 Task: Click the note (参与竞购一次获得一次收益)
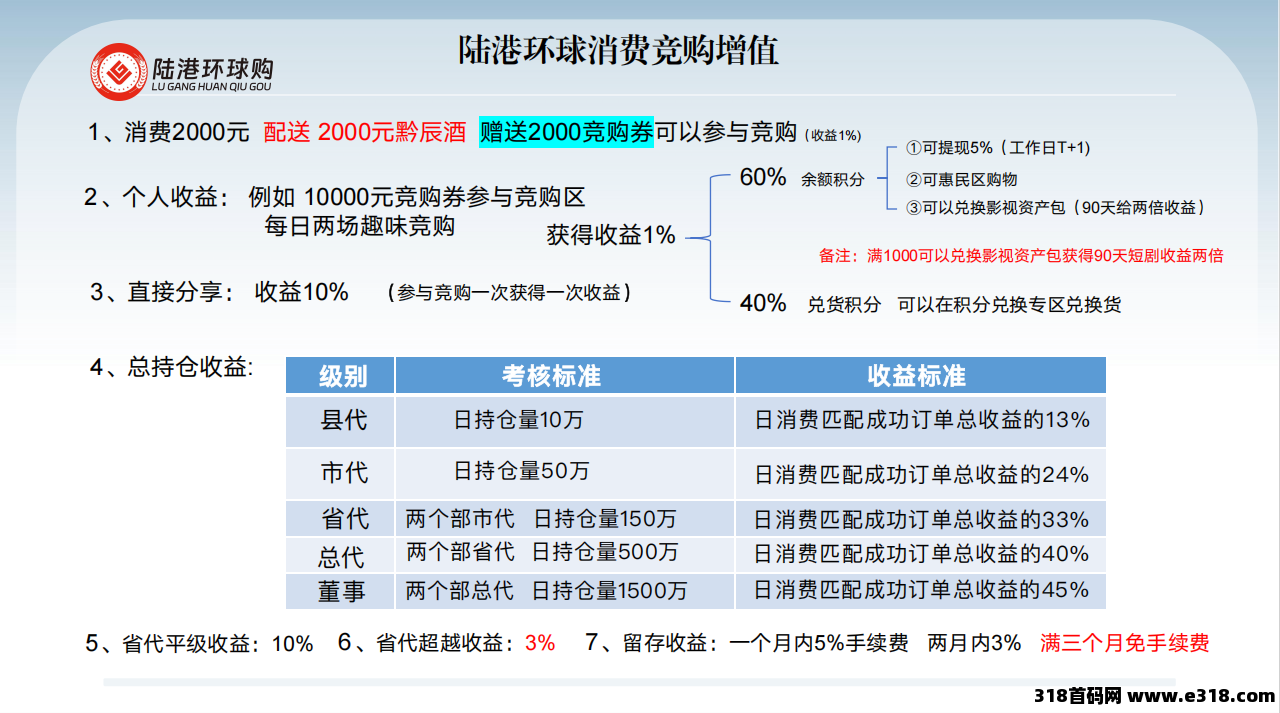(511, 294)
